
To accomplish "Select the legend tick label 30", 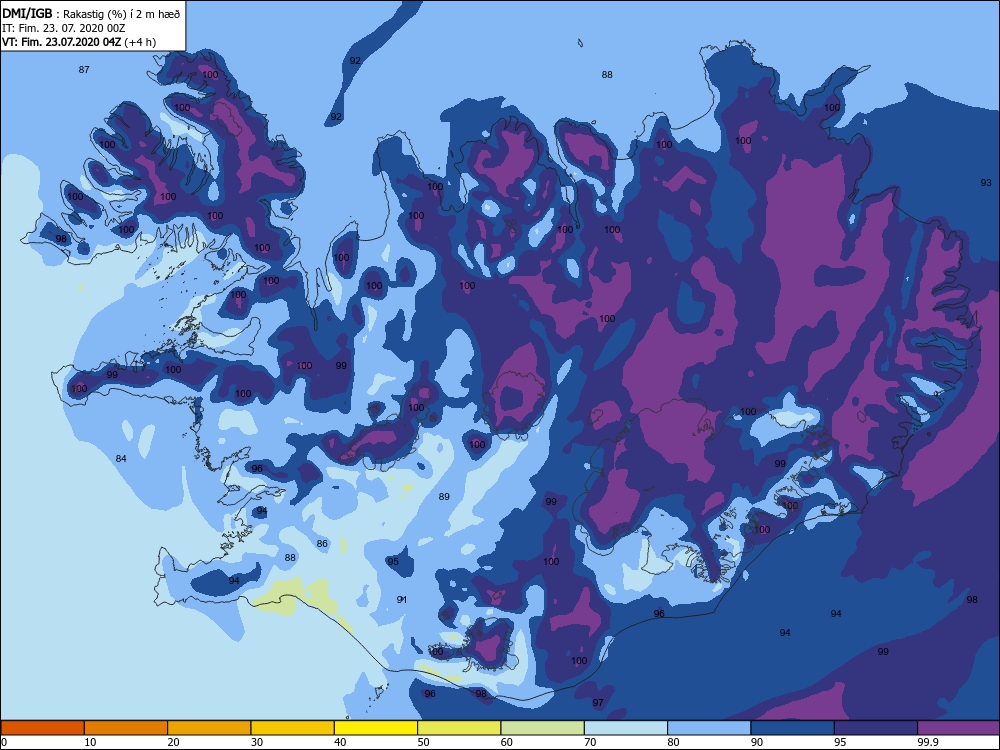I will tap(257, 742).
